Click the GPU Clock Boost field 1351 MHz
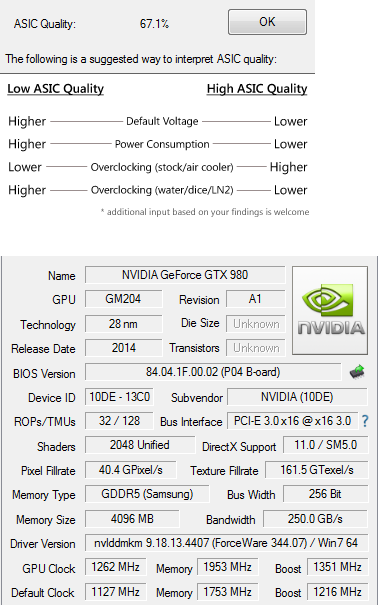The width and height of the screenshot is (378, 605). 338,567
